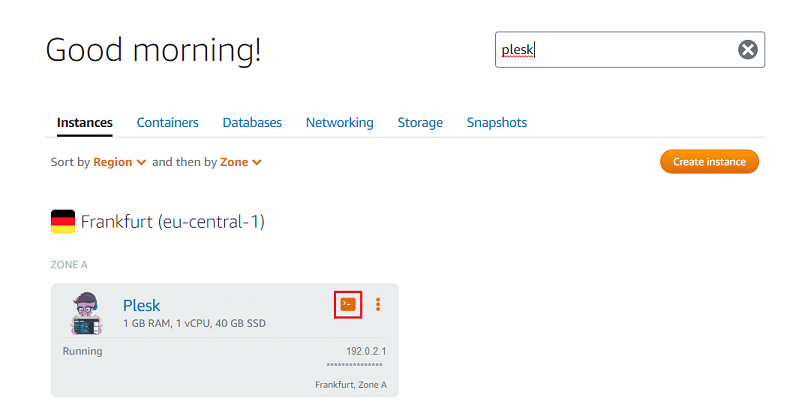Select the Networking tab
This screenshot has width=805, height=402.
(339, 123)
